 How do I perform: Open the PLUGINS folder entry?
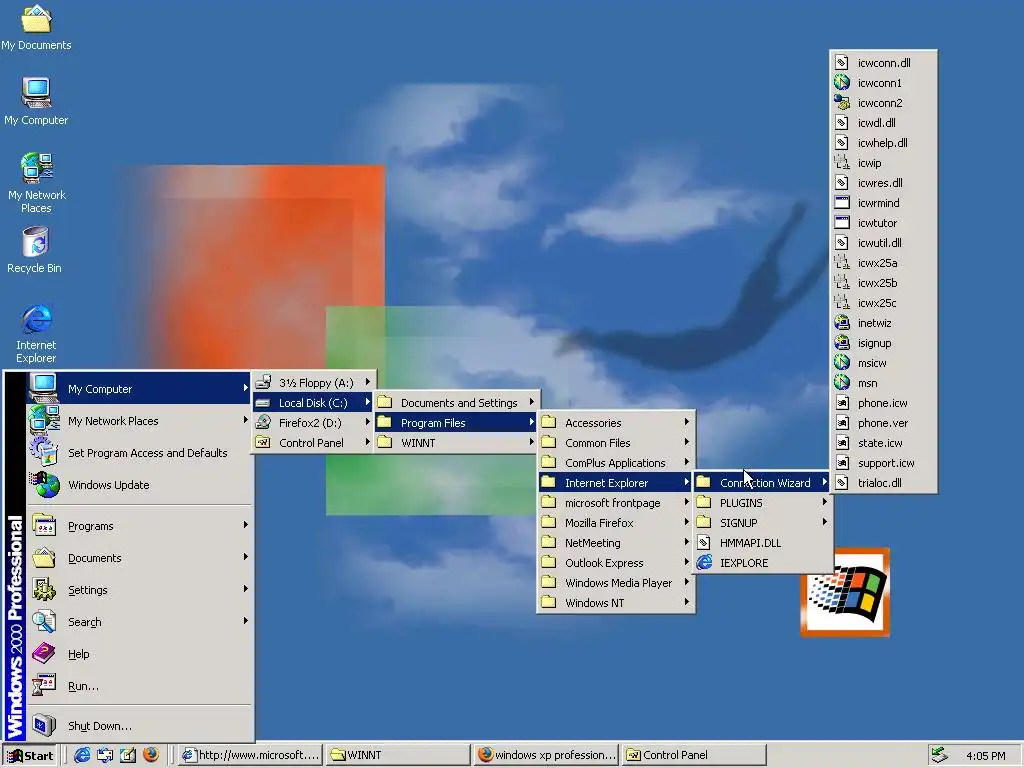[x=762, y=503]
